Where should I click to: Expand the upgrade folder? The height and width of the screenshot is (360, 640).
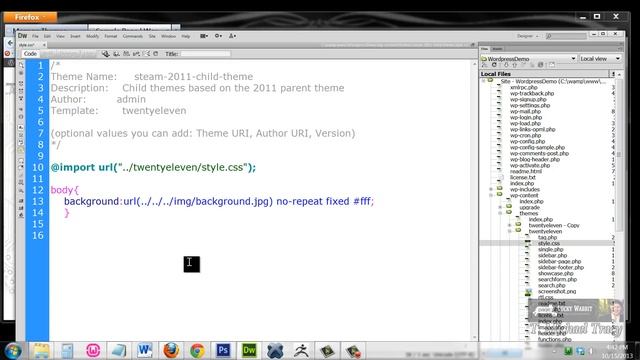[500, 207]
